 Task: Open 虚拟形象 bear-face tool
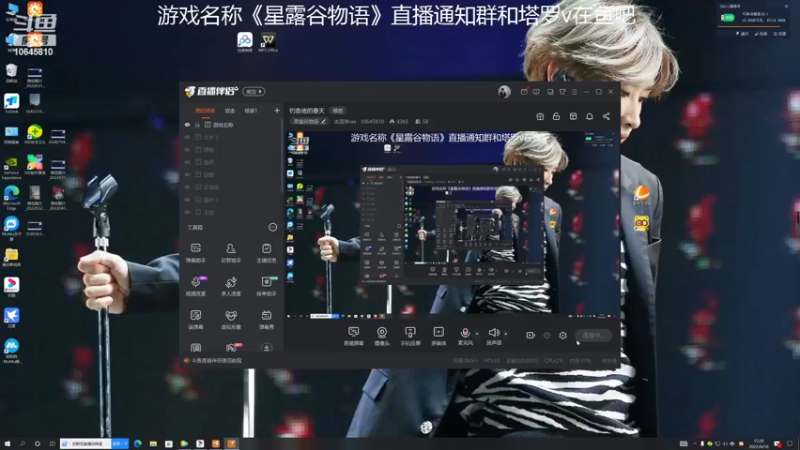tap(231, 319)
